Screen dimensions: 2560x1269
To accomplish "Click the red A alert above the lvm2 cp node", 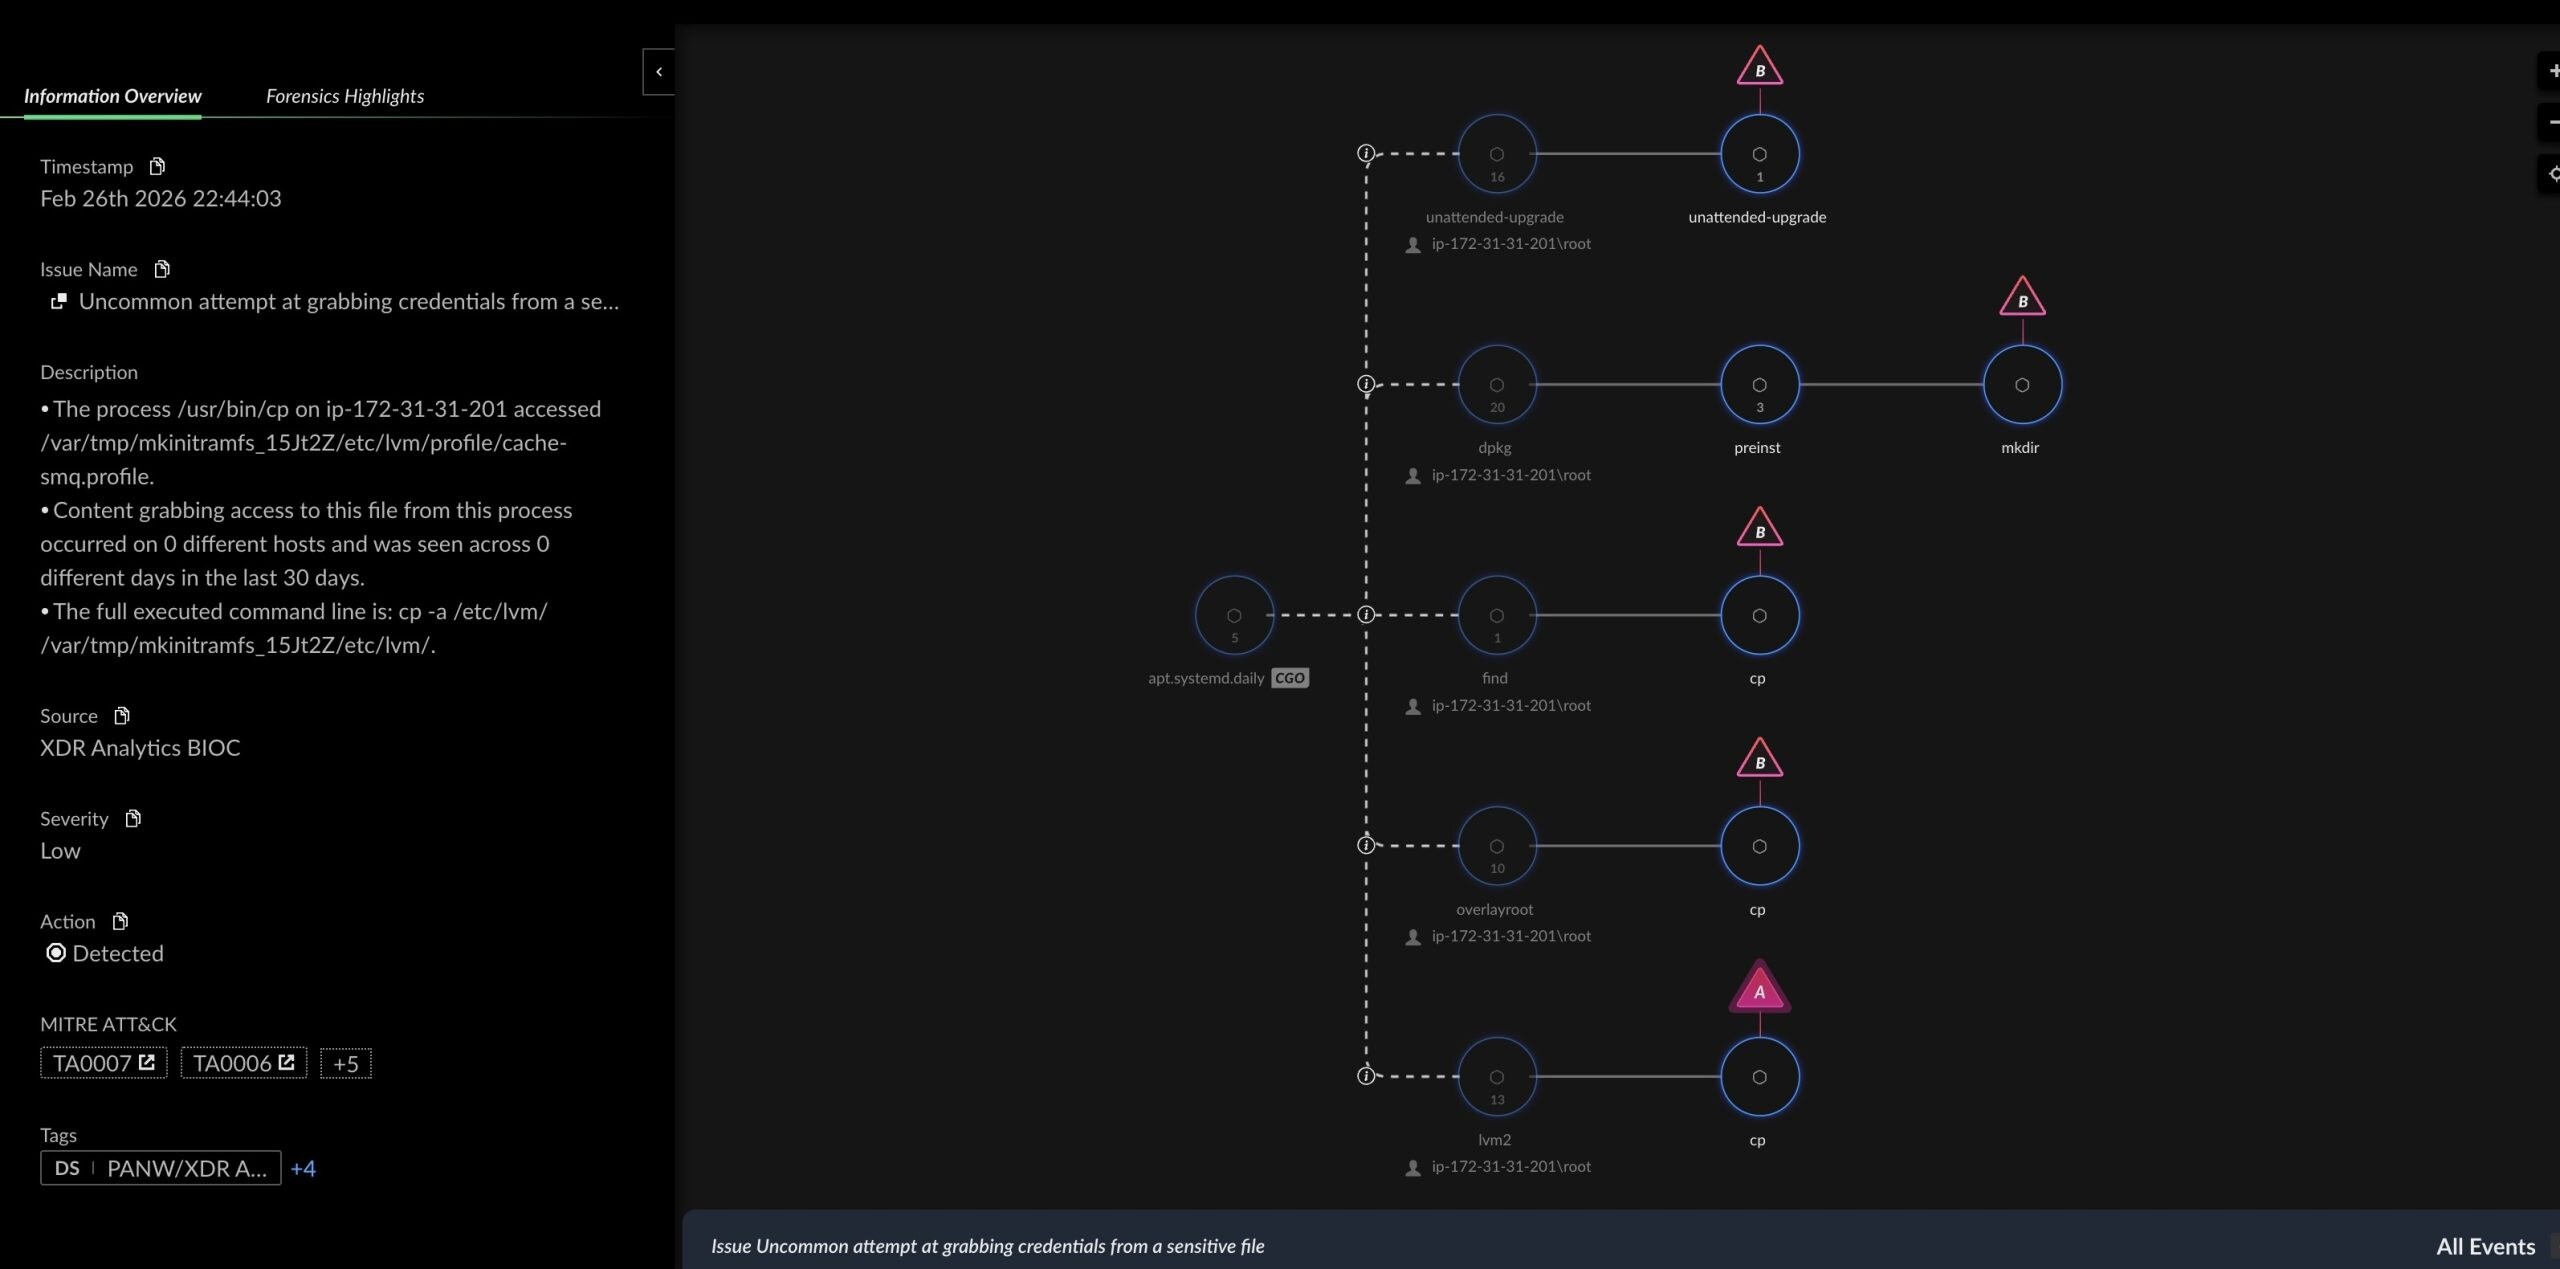I will pyautogui.click(x=1759, y=990).
